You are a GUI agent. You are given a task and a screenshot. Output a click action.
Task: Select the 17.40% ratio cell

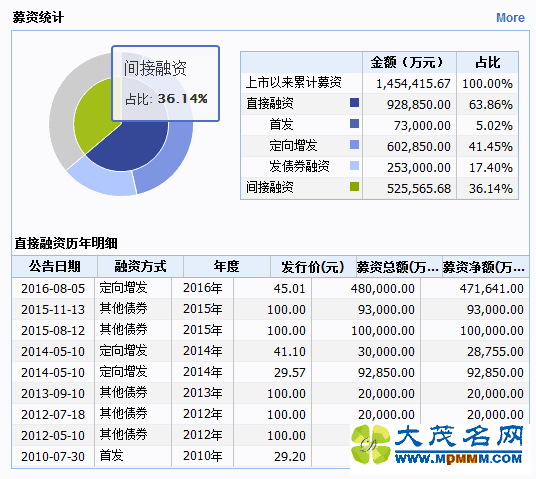click(491, 168)
